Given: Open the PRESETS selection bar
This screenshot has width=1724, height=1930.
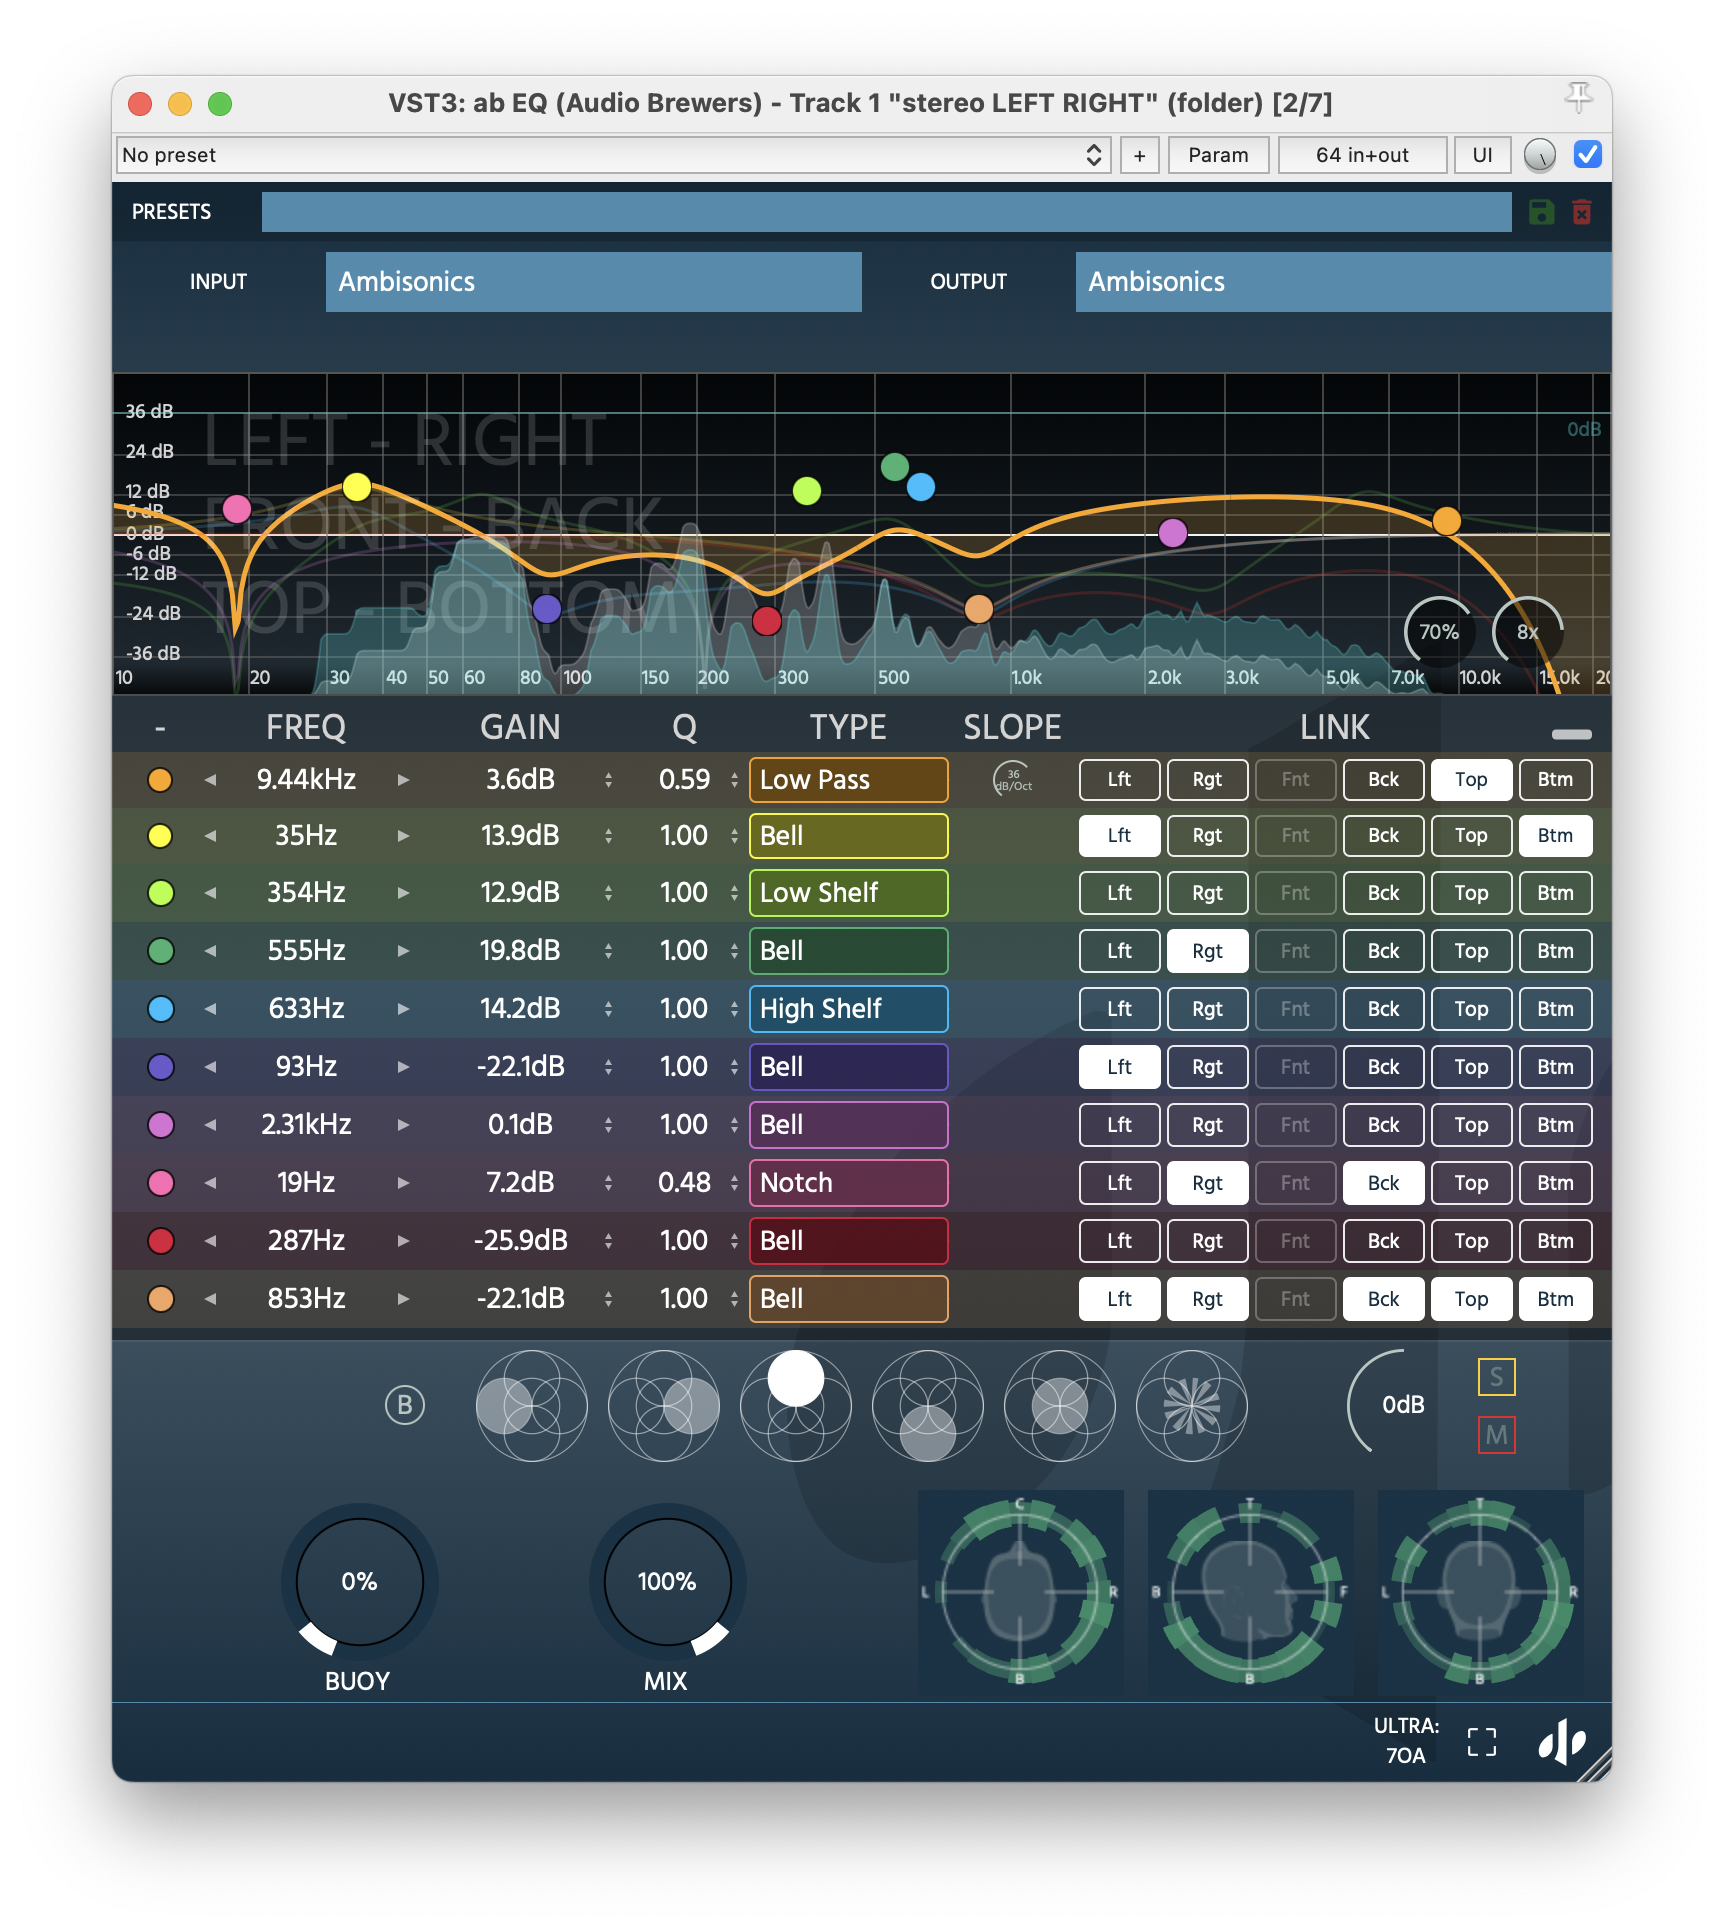Looking at the screenshot, I should click(x=886, y=212).
